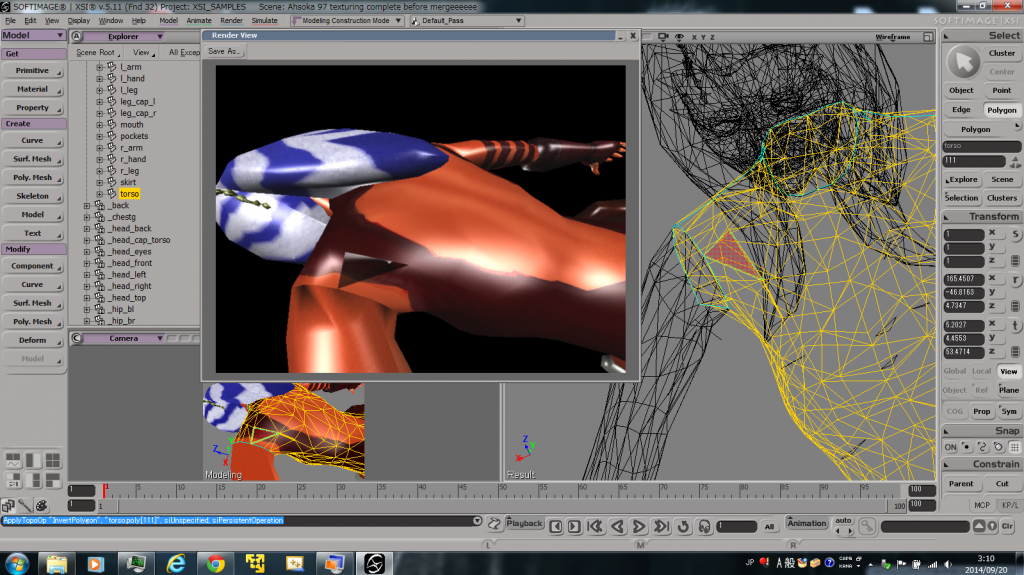This screenshot has height=575, width=1024.
Task: Enable snap to curves icon
Action: [982, 447]
